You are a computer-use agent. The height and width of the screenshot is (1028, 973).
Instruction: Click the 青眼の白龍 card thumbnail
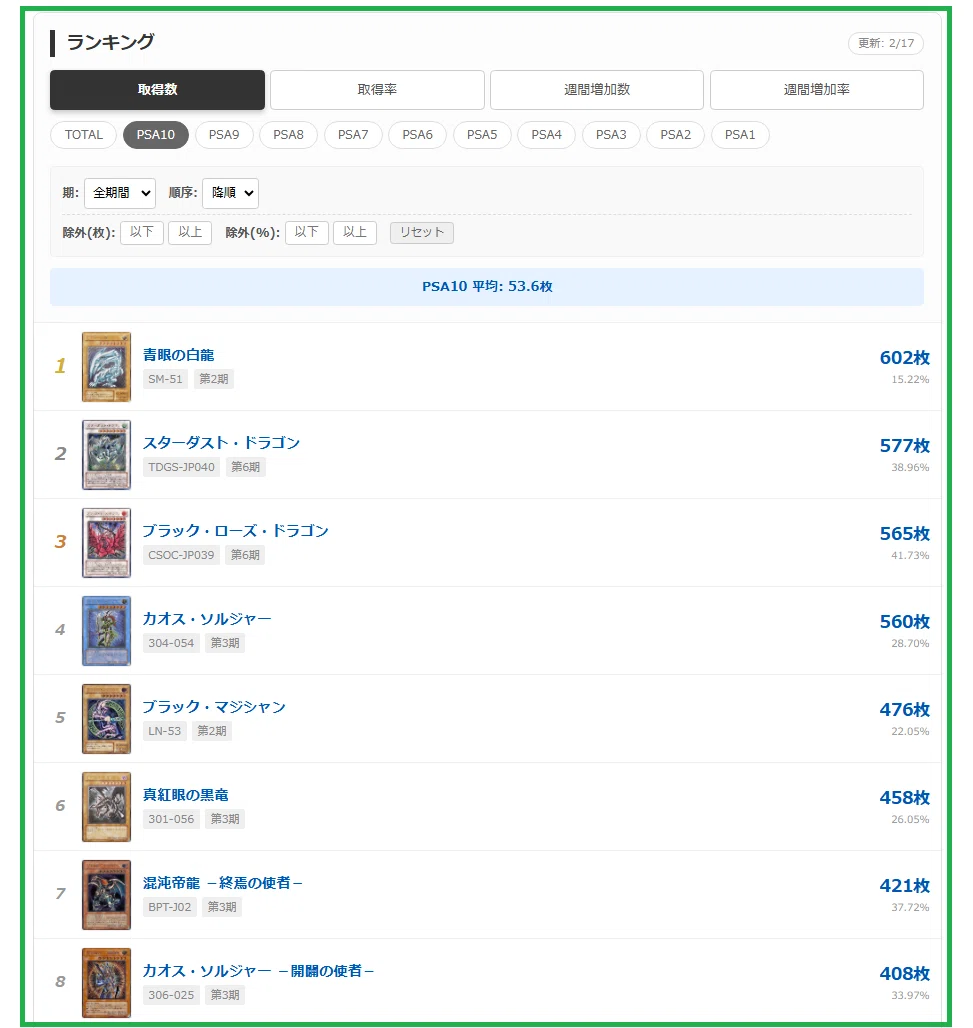[106, 366]
